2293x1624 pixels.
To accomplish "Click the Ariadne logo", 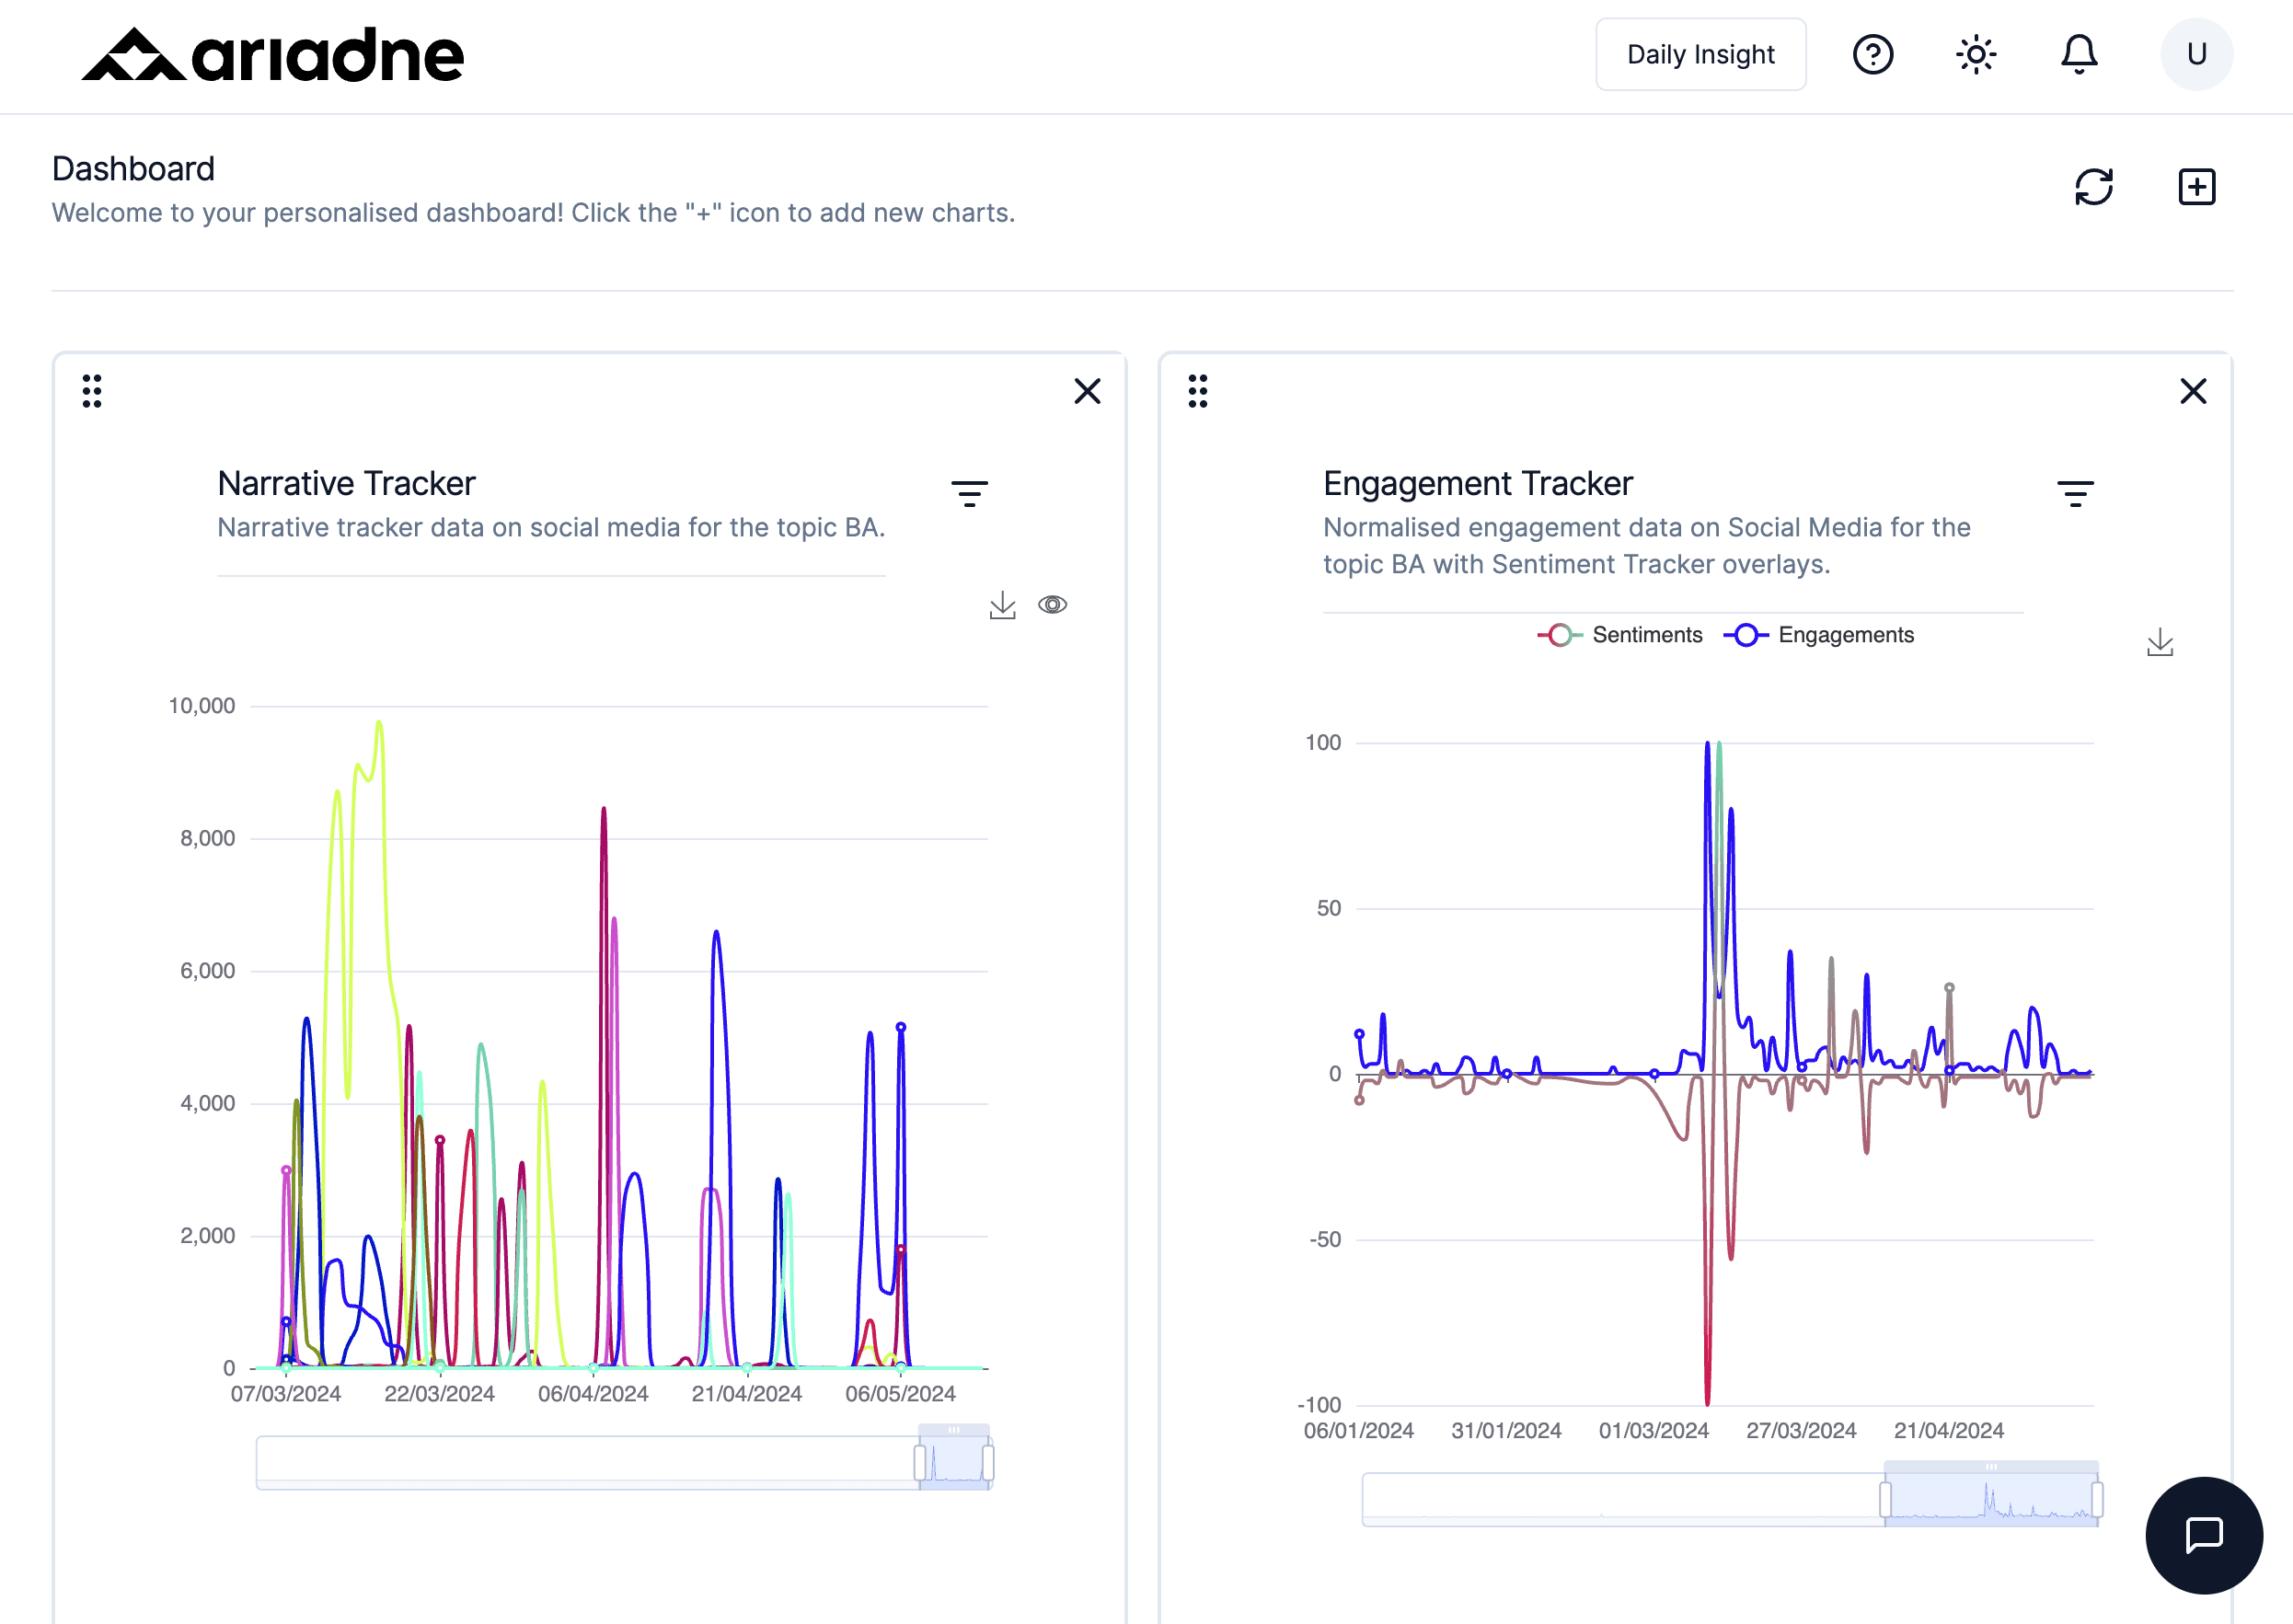I will click(x=272, y=54).
